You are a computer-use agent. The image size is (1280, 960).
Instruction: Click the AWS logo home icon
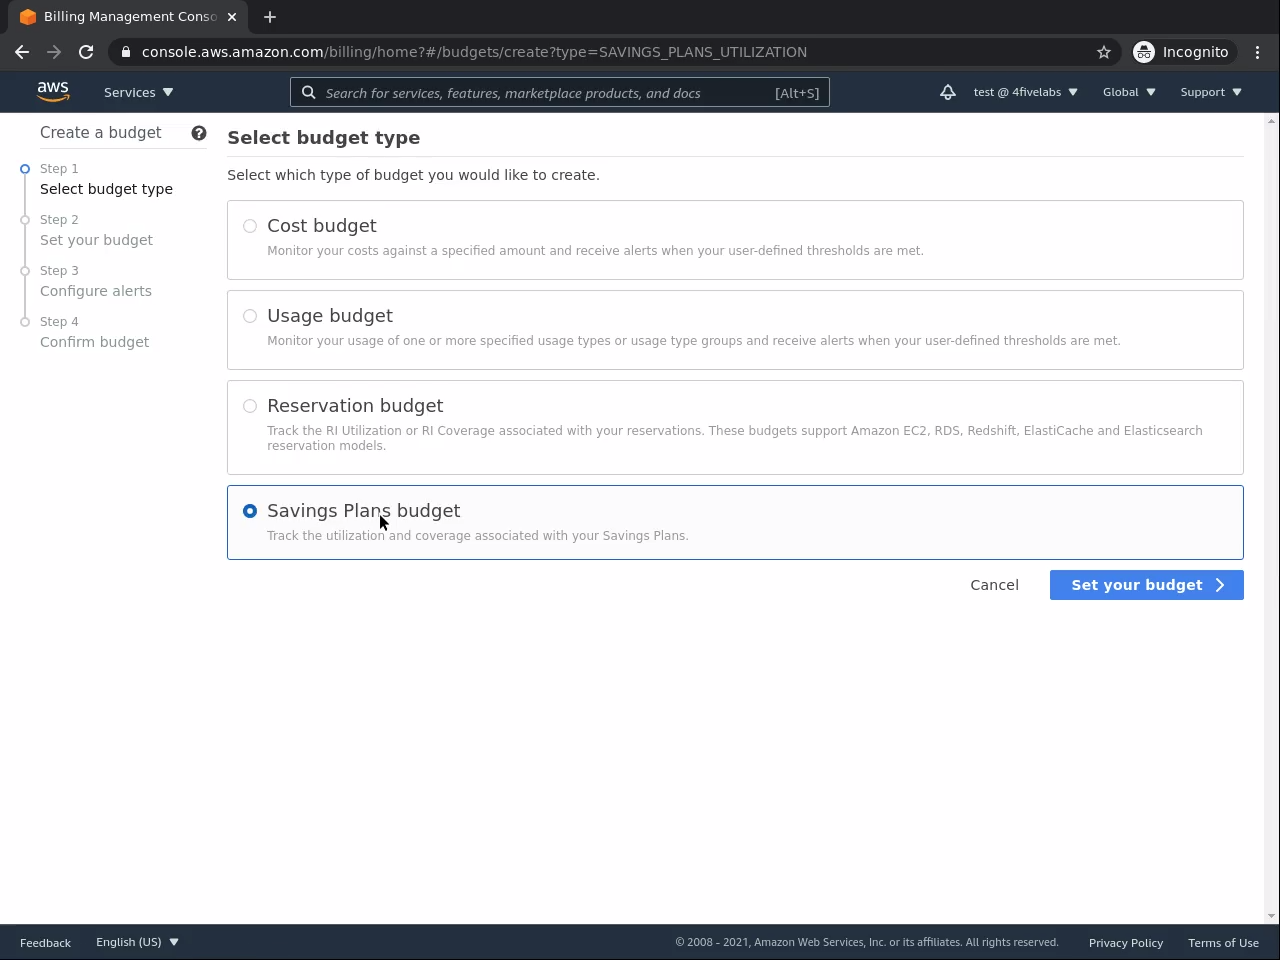[53, 92]
